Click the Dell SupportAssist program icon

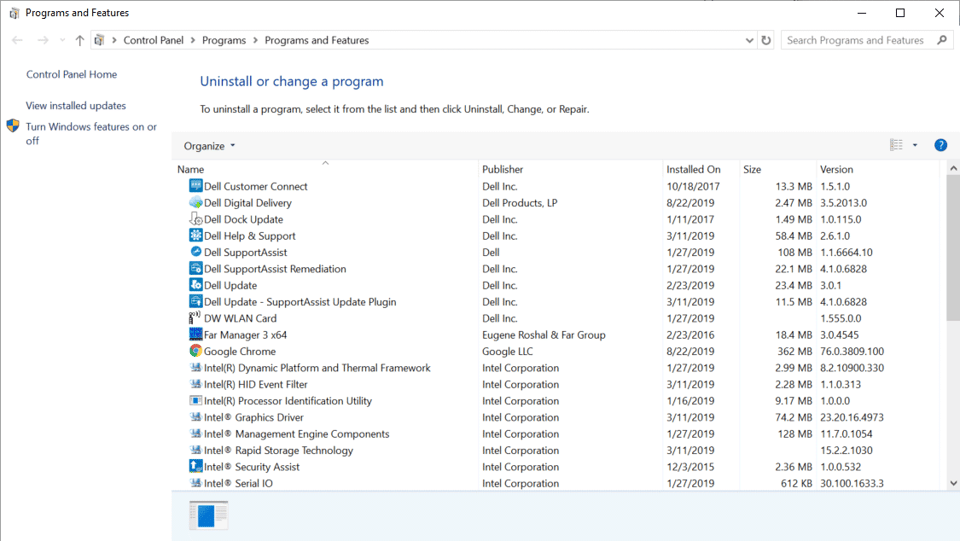click(x=195, y=252)
